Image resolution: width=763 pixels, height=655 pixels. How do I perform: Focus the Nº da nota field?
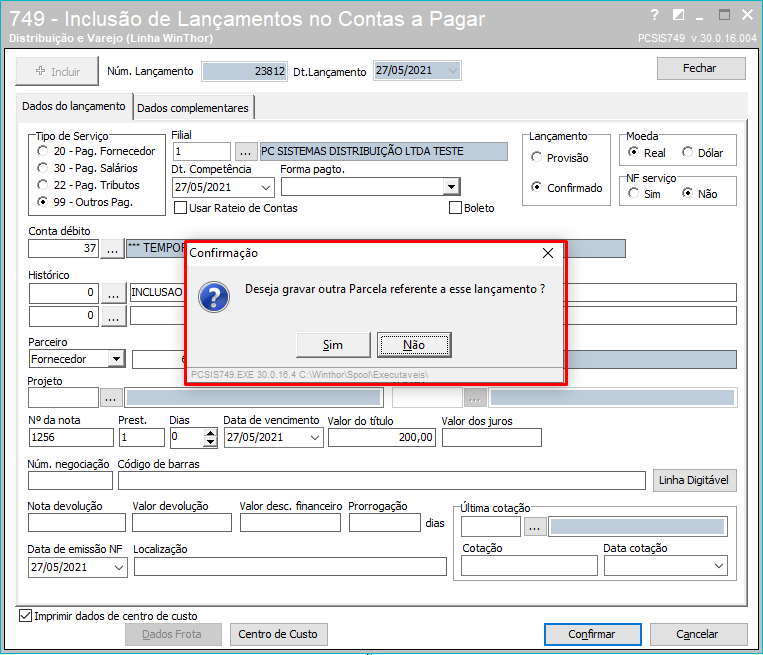tap(71, 437)
